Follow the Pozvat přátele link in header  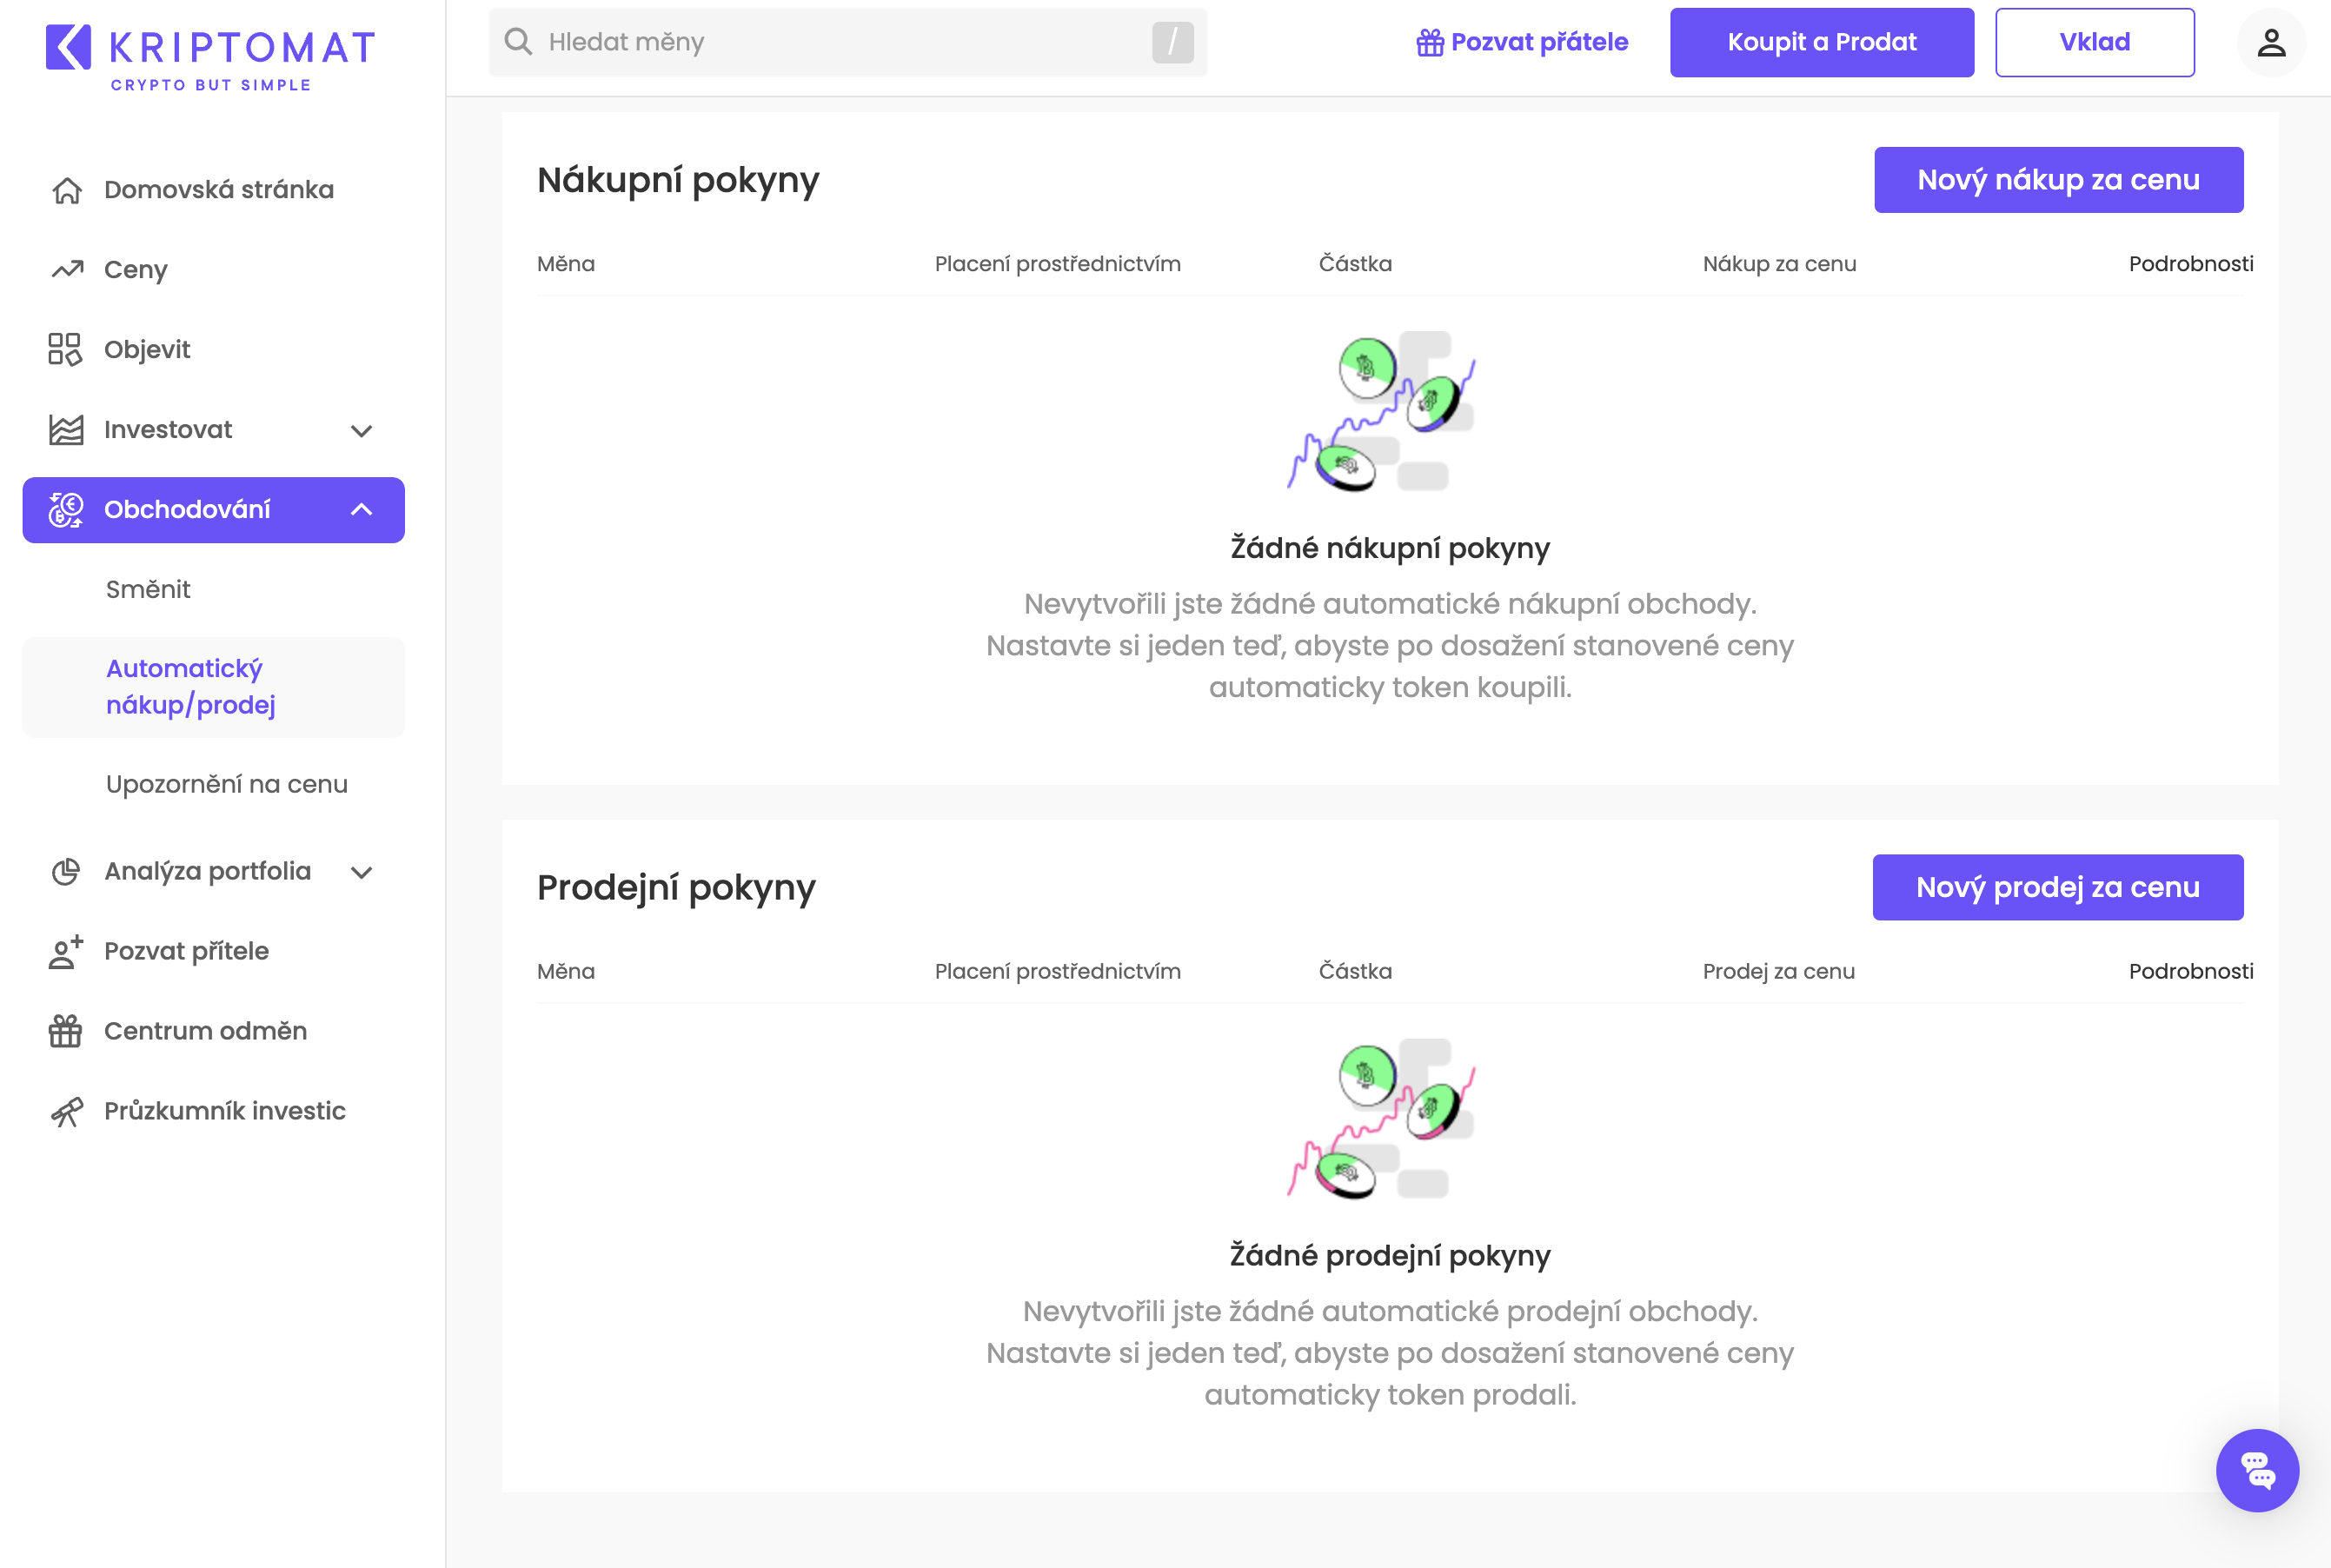(1522, 43)
